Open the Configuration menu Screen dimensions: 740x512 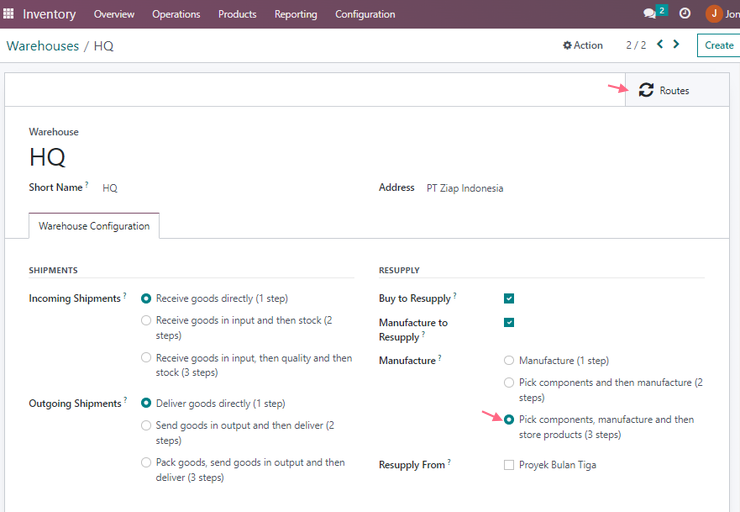pos(365,14)
